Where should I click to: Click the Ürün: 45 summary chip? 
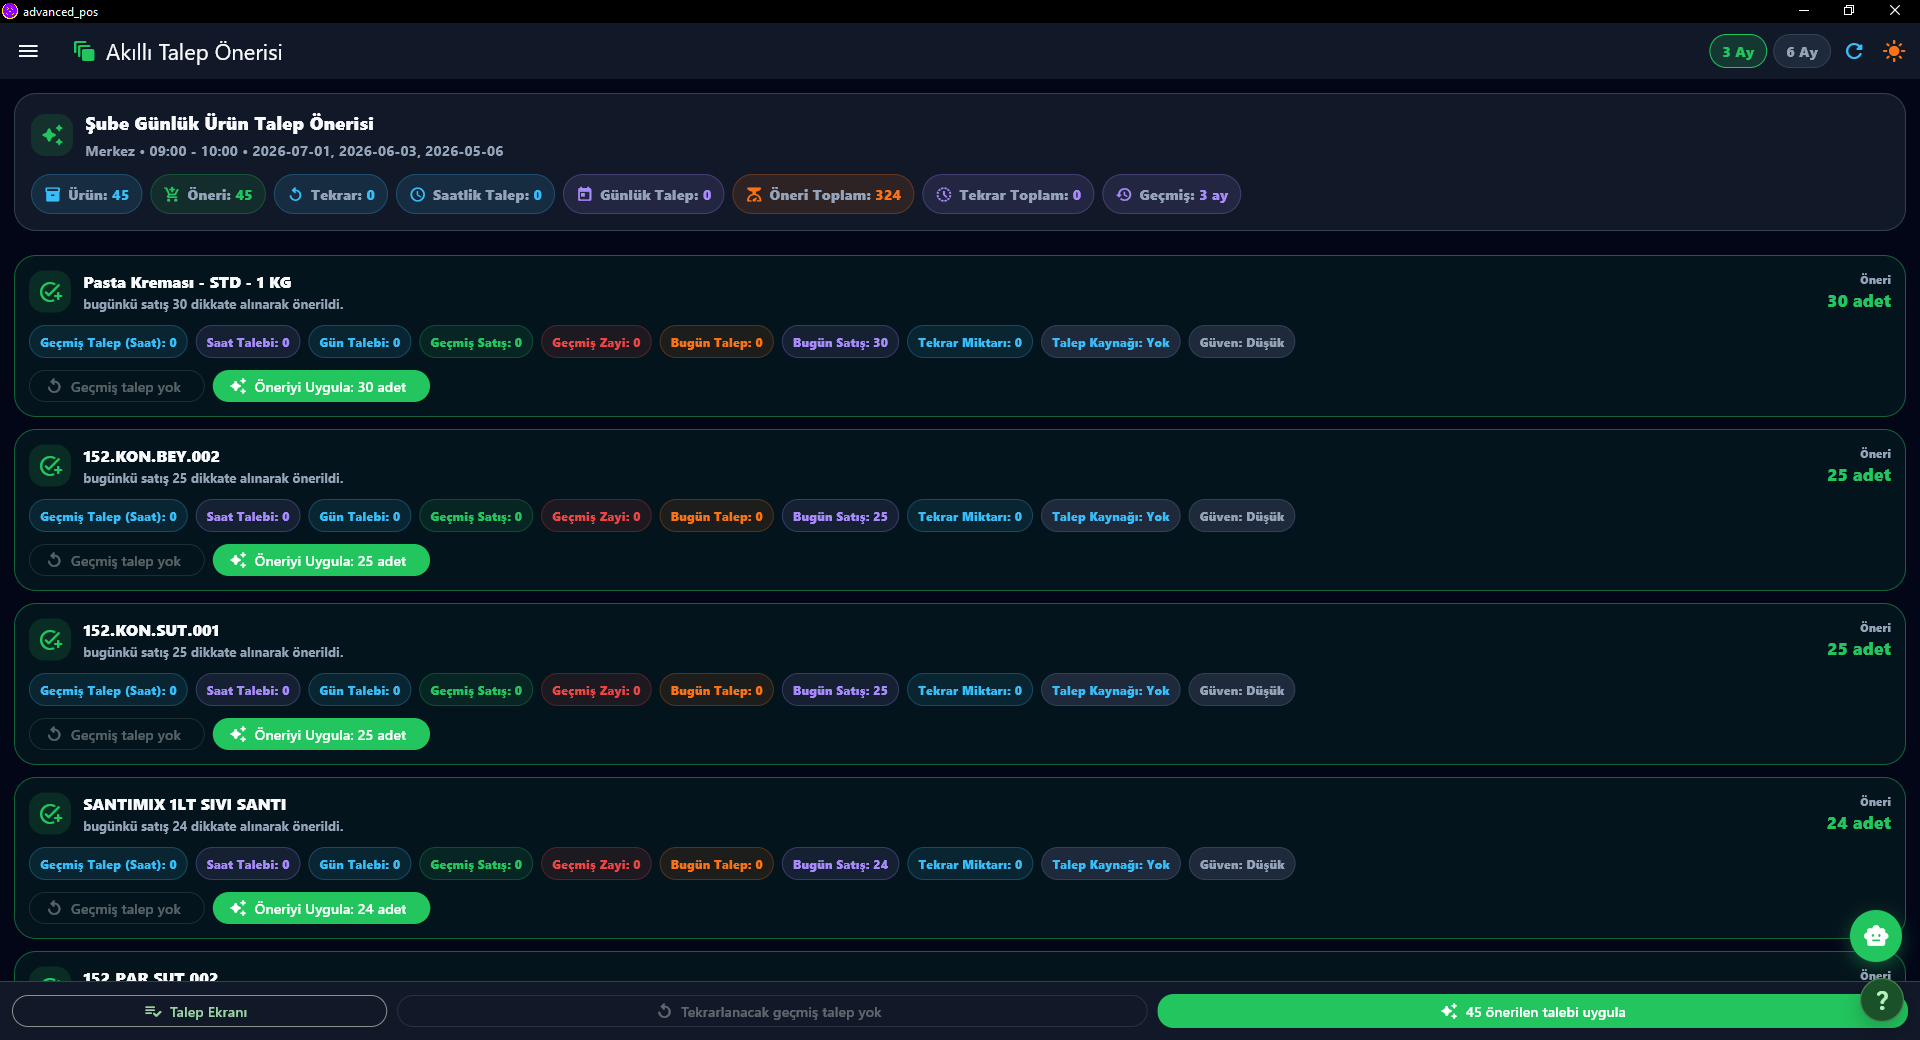[87, 195]
